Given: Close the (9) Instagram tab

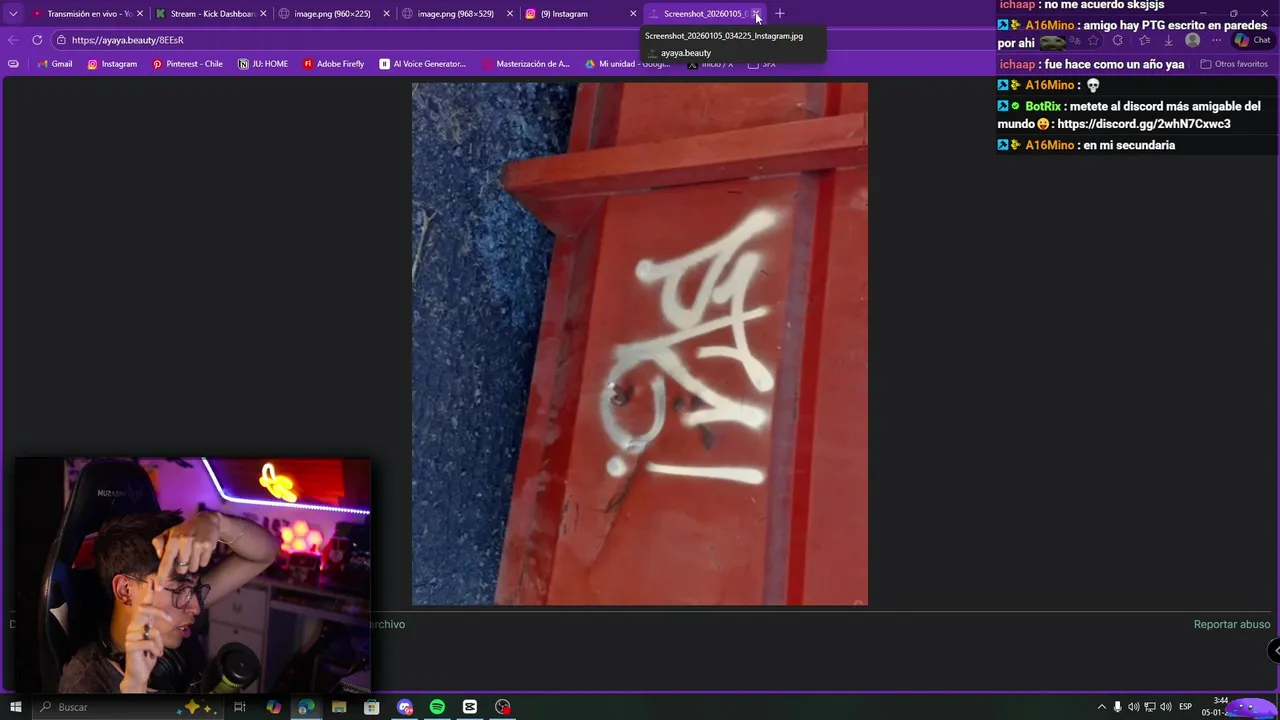Looking at the screenshot, I should (633, 14).
